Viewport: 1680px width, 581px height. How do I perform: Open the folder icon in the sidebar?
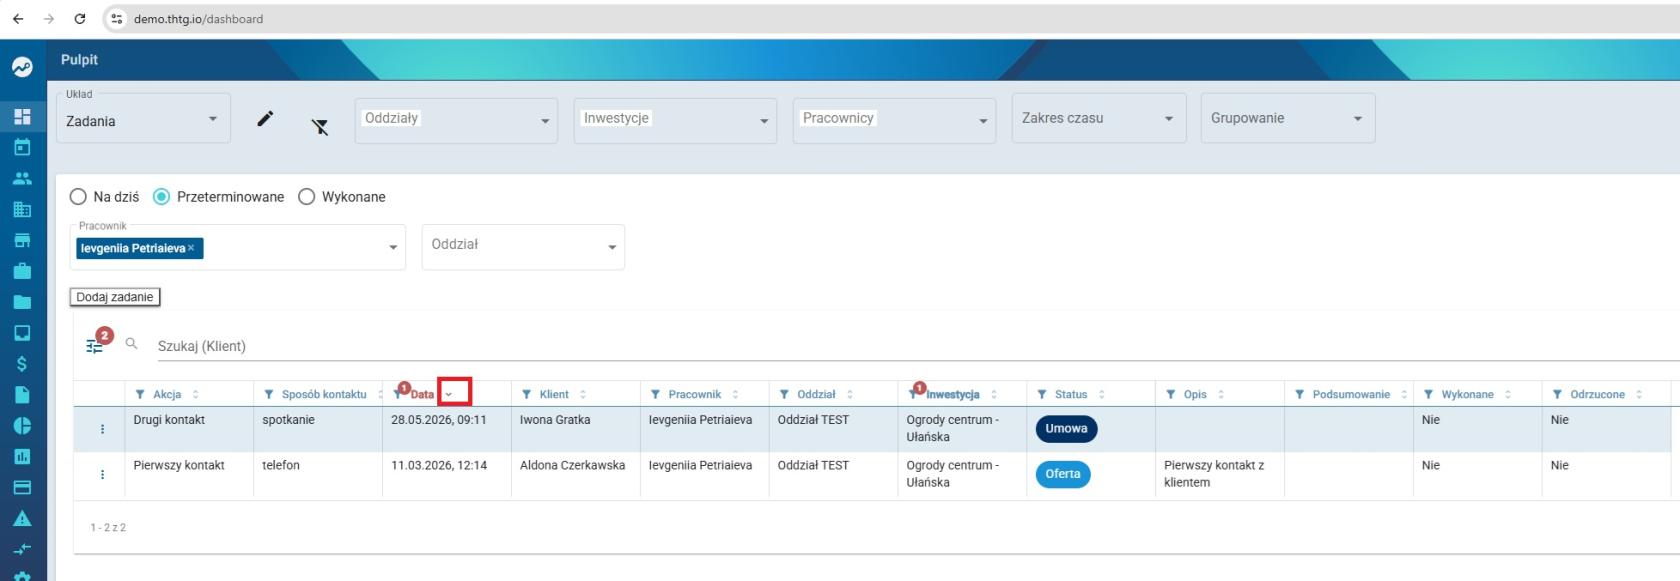click(22, 302)
